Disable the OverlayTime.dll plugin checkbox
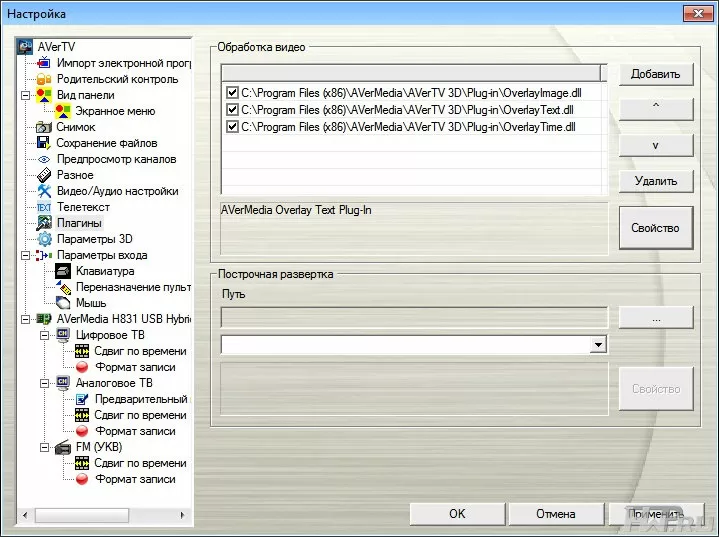This screenshot has width=719, height=537. point(232,127)
